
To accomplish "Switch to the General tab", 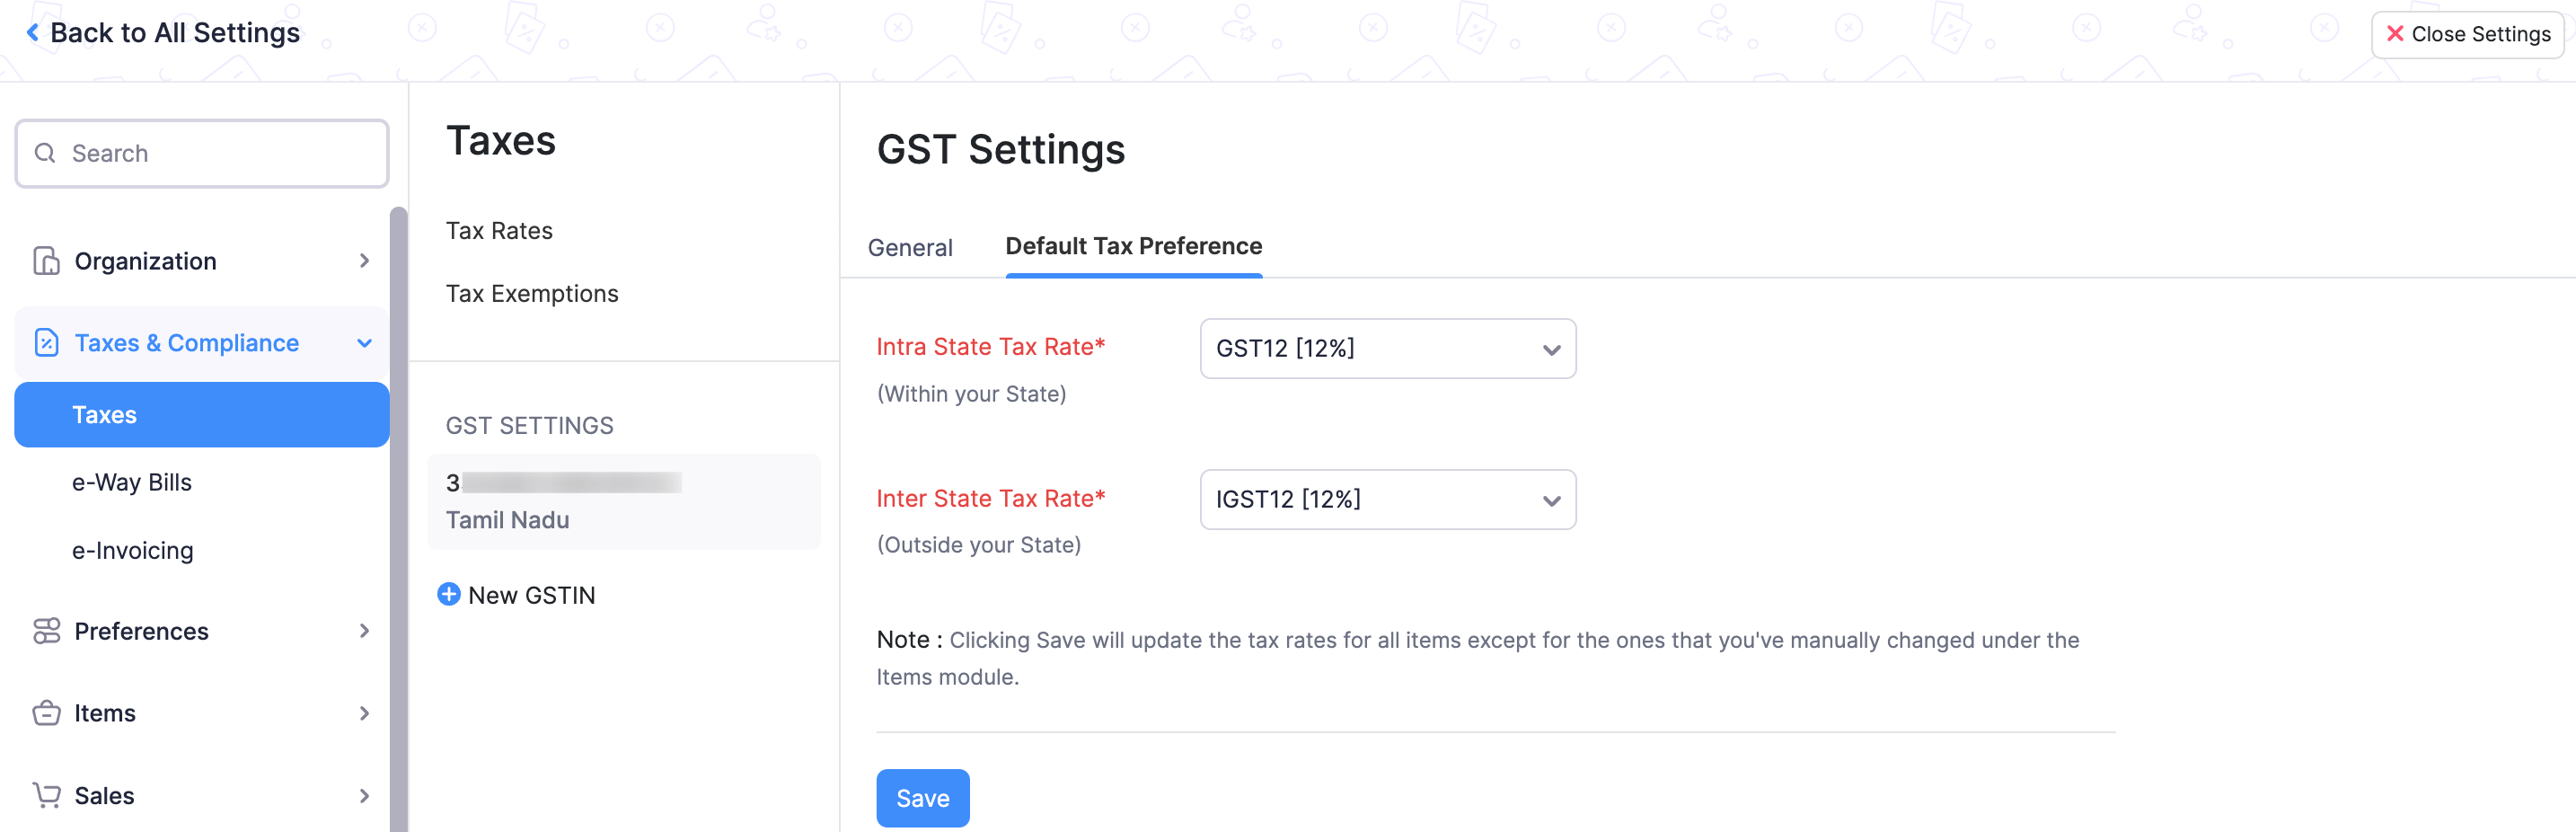I will tap(909, 247).
